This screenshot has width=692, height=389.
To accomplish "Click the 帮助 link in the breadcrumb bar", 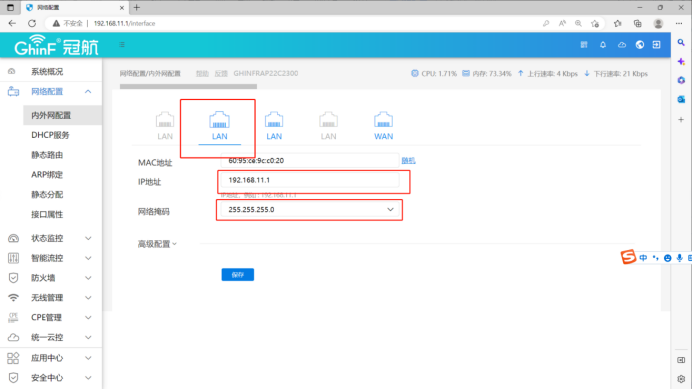I will 202,73.
